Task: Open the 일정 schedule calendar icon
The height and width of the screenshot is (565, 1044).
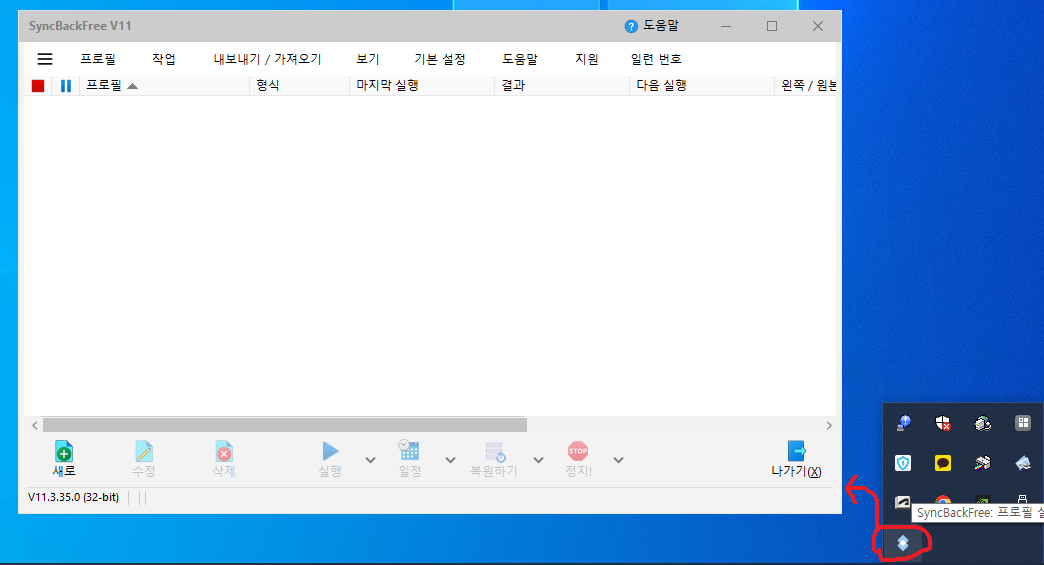Action: pos(409,450)
